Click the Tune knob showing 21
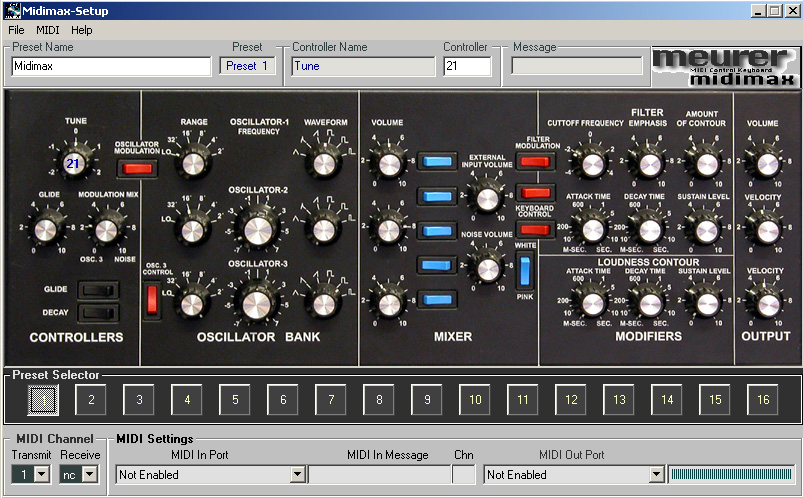Image resolution: width=803 pixels, height=498 pixels. click(x=74, y=163)
